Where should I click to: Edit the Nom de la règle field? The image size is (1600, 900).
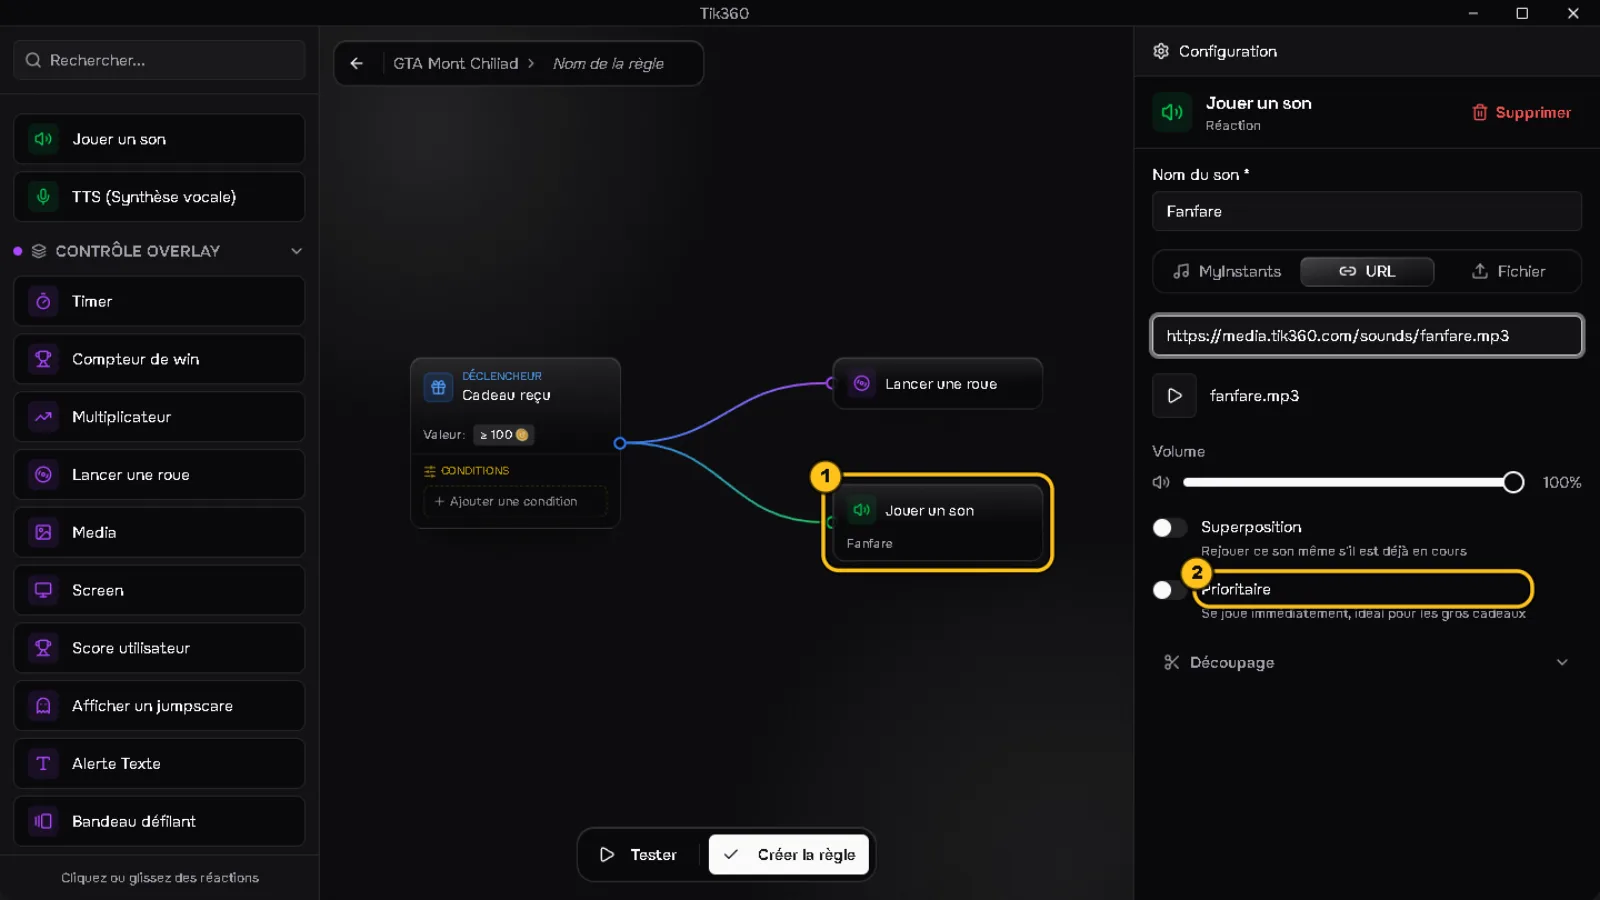click(608, 63)
